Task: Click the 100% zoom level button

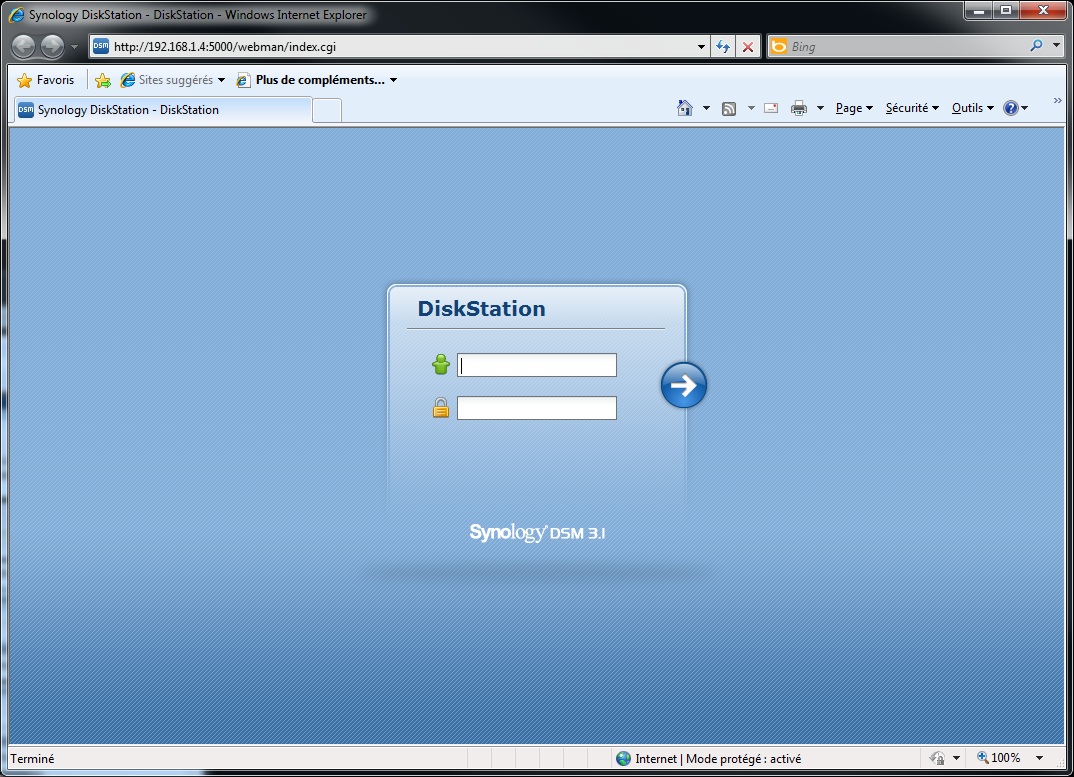Action: 999,758
